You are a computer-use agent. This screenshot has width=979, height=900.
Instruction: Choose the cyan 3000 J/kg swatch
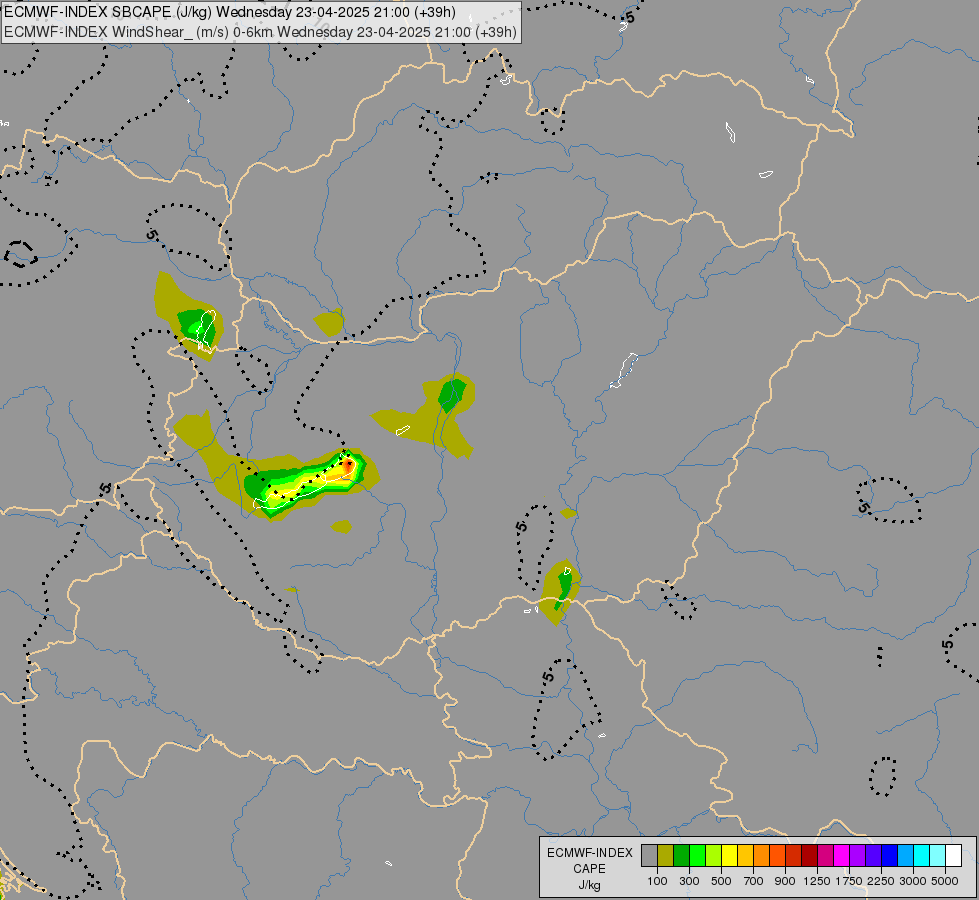[x=921, y=855]
